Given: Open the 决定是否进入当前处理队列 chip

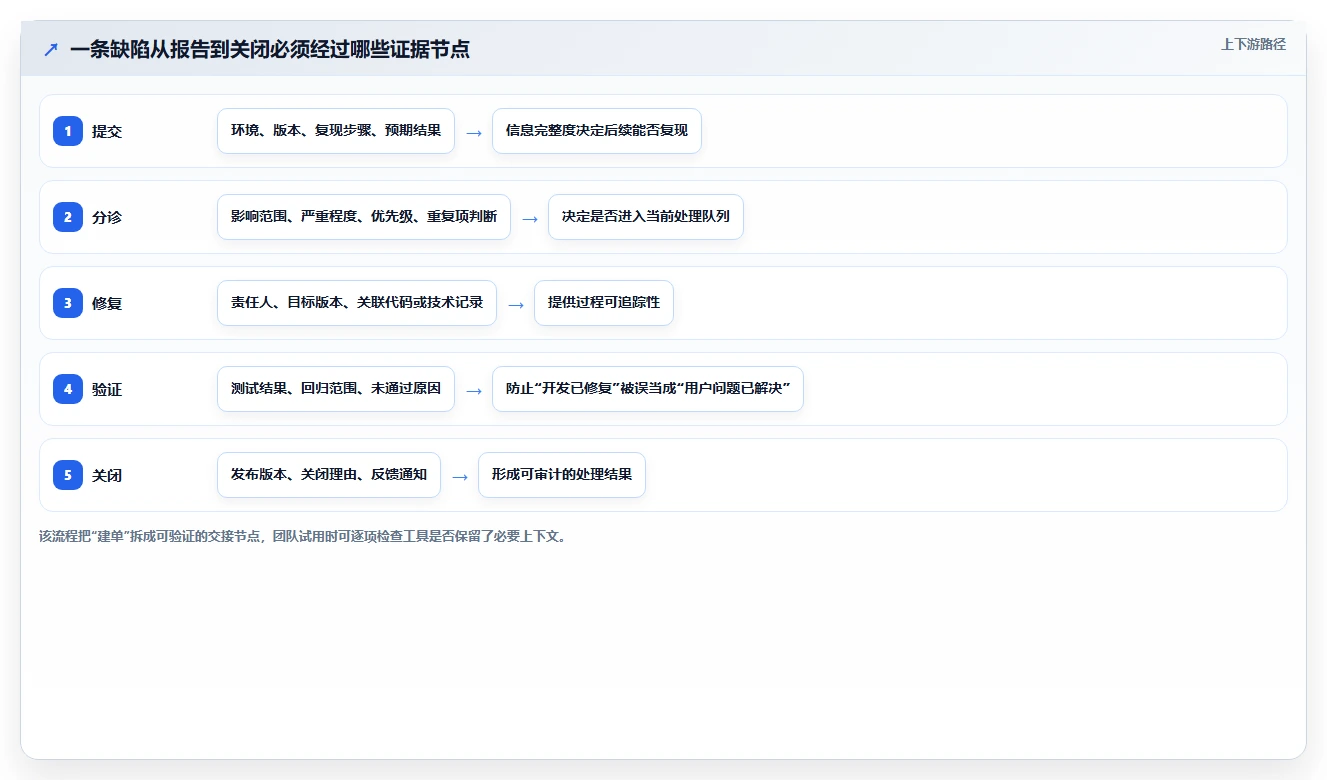Looking at the screenshot, I should pyautogui.click(x=646, y=217).
